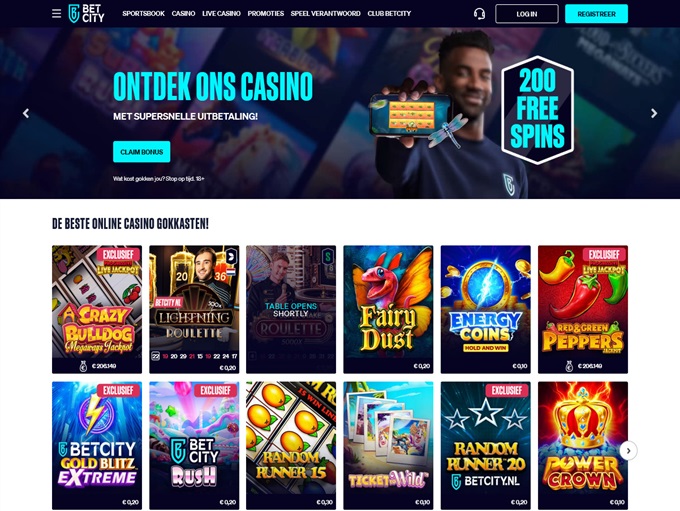Open customer support headset icon
This screenshot has height=511, width=680.
pos(479,14)
